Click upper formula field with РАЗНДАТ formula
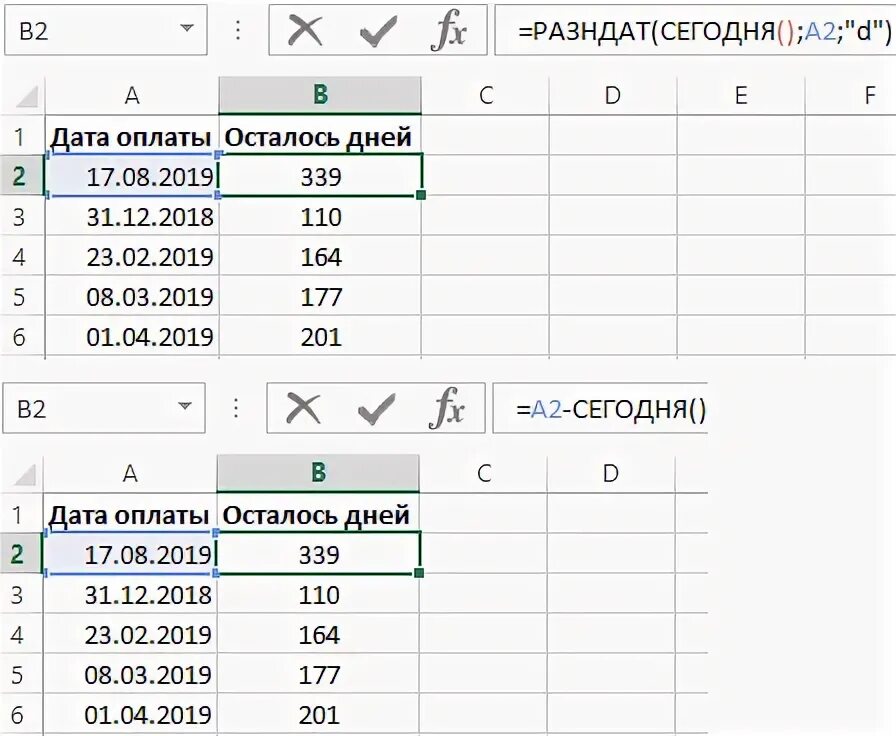The height and width of the screenshot is (736, 896). tap(695, 30)
